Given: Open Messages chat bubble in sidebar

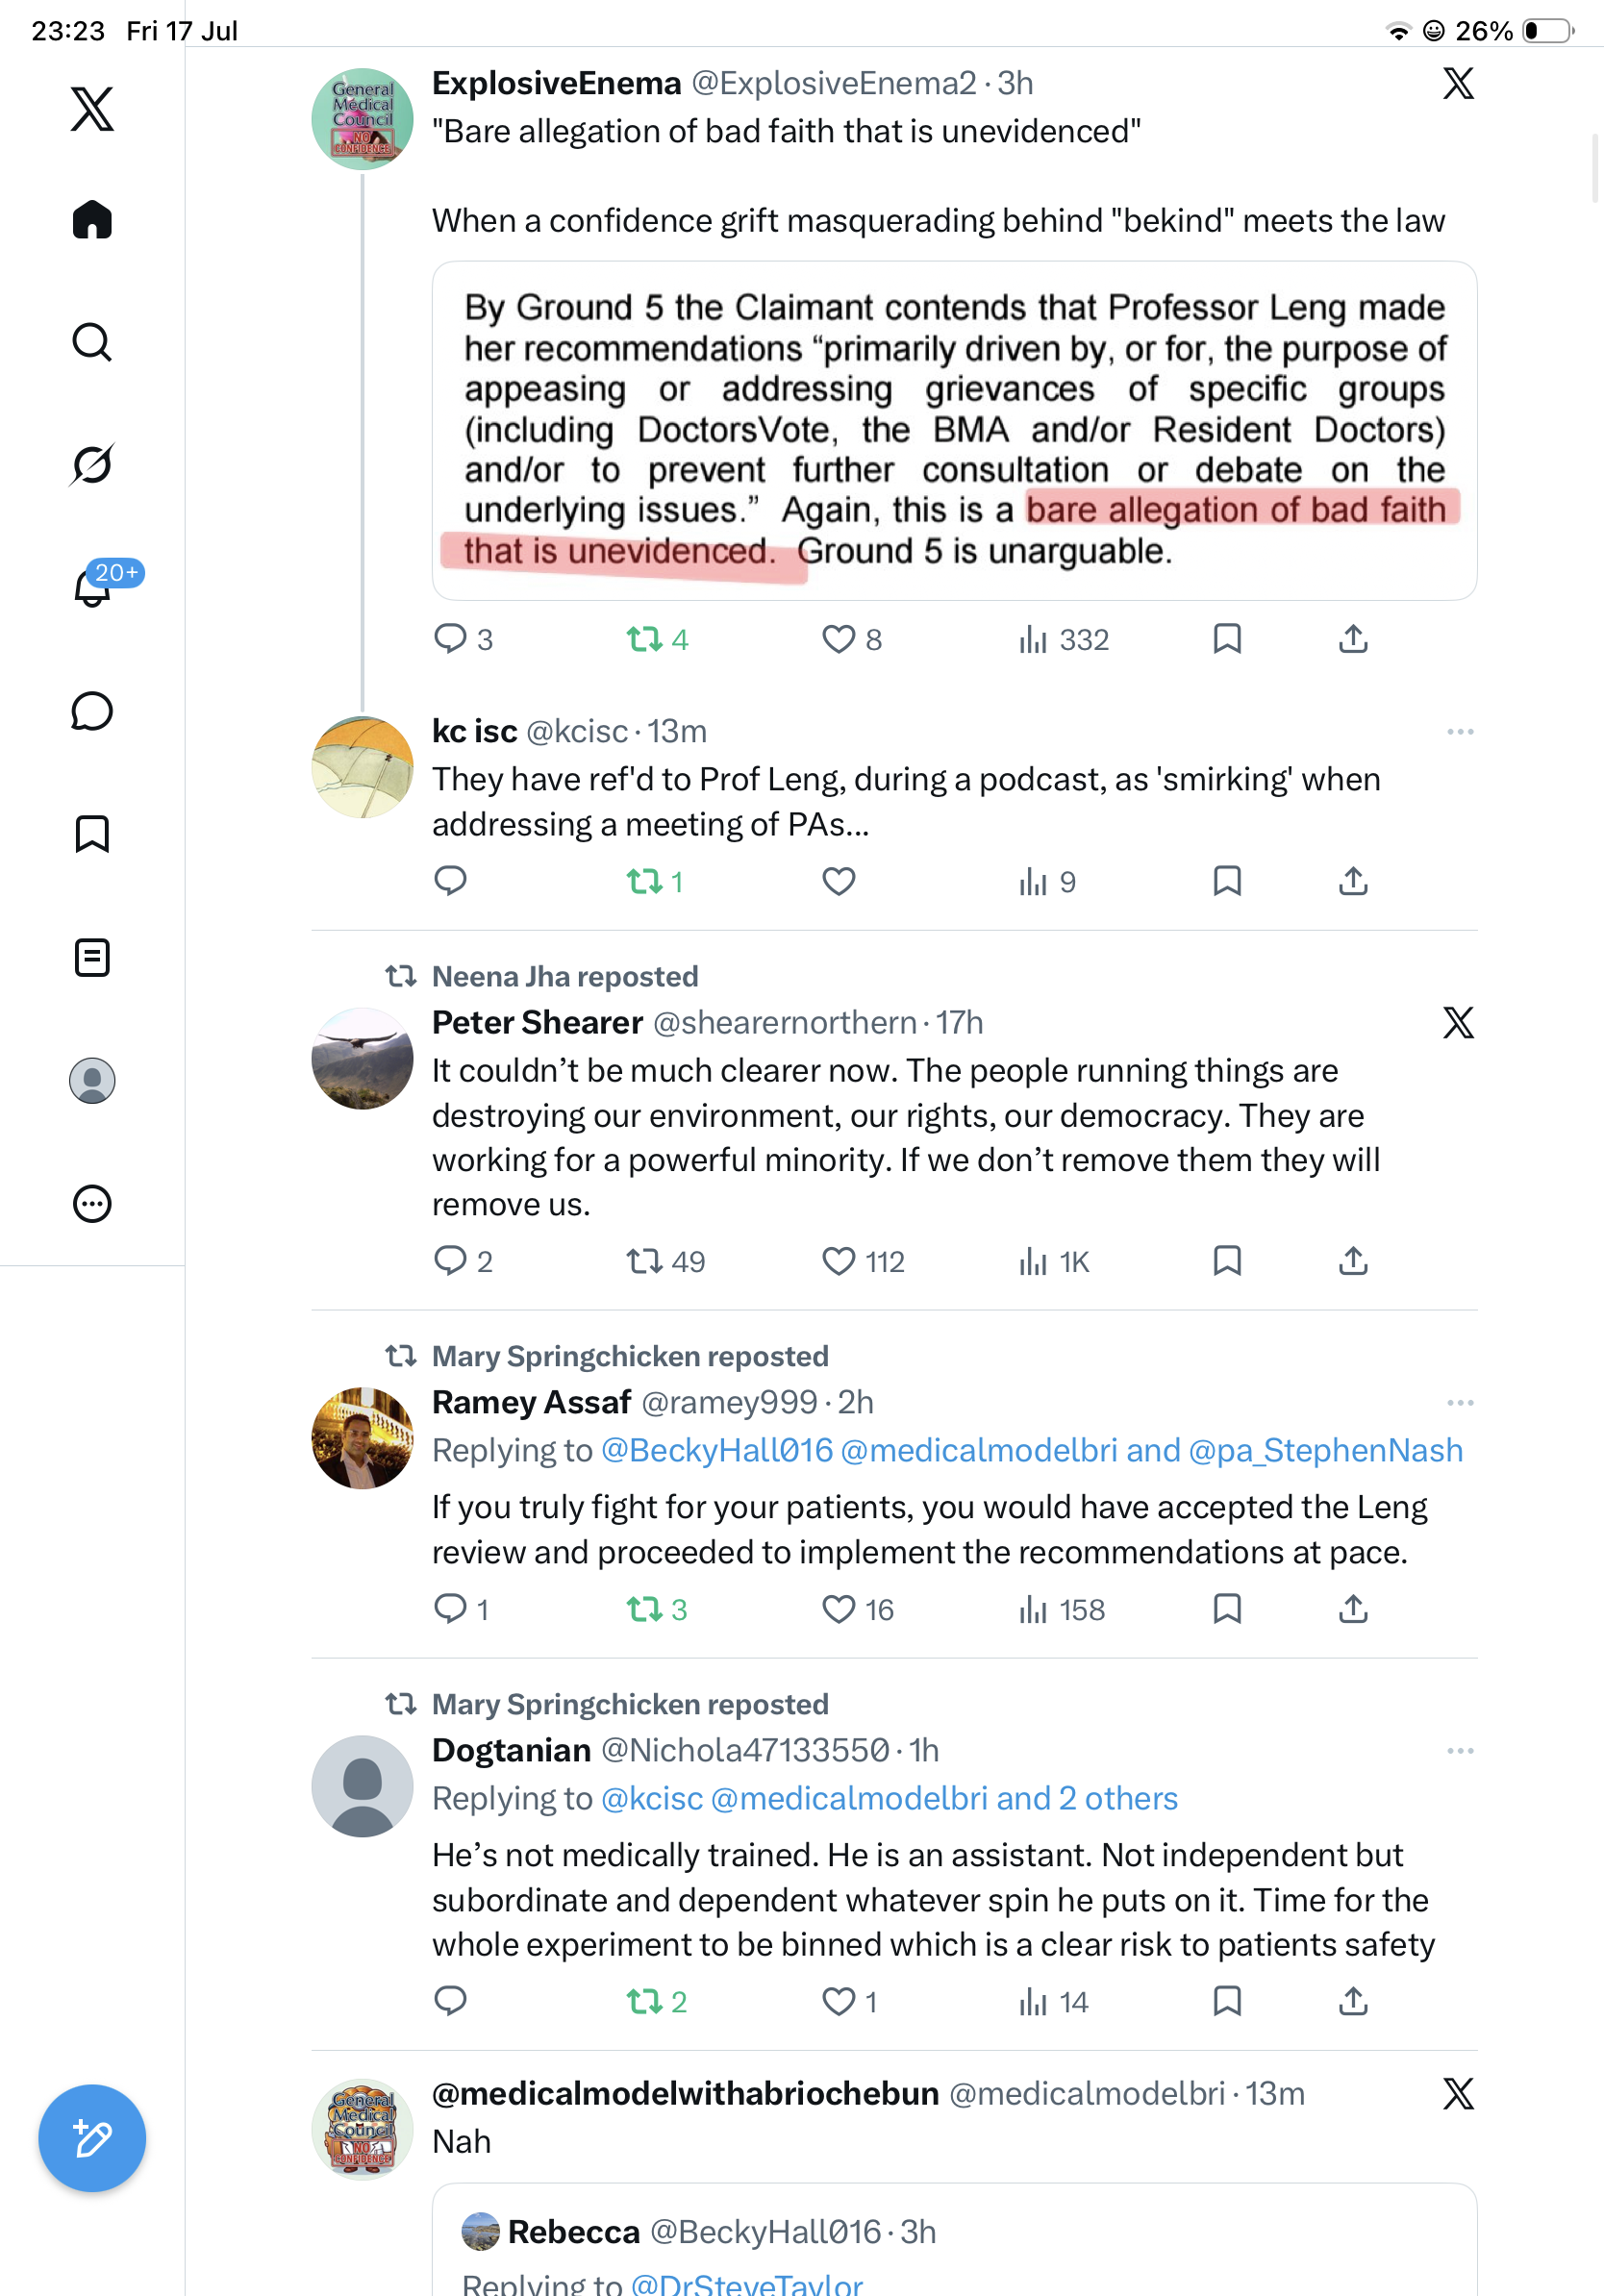Looking at the screenshot, I should coord(92,711).
